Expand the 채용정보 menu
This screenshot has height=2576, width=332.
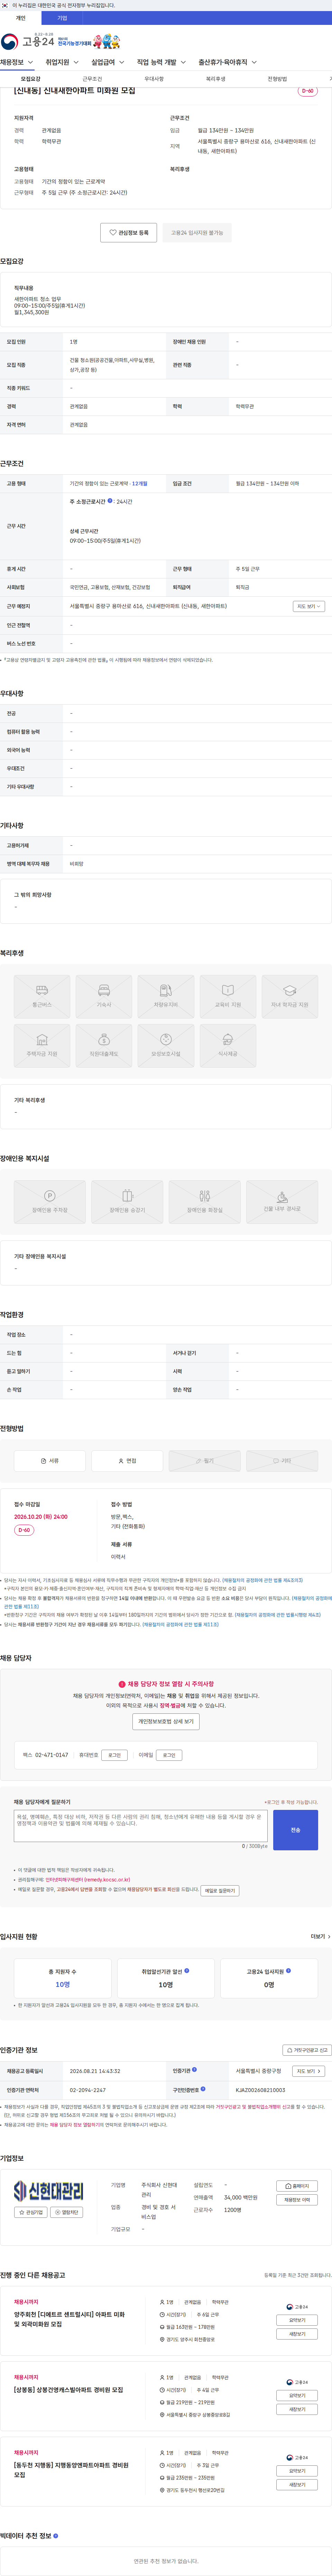pos(17,62)
